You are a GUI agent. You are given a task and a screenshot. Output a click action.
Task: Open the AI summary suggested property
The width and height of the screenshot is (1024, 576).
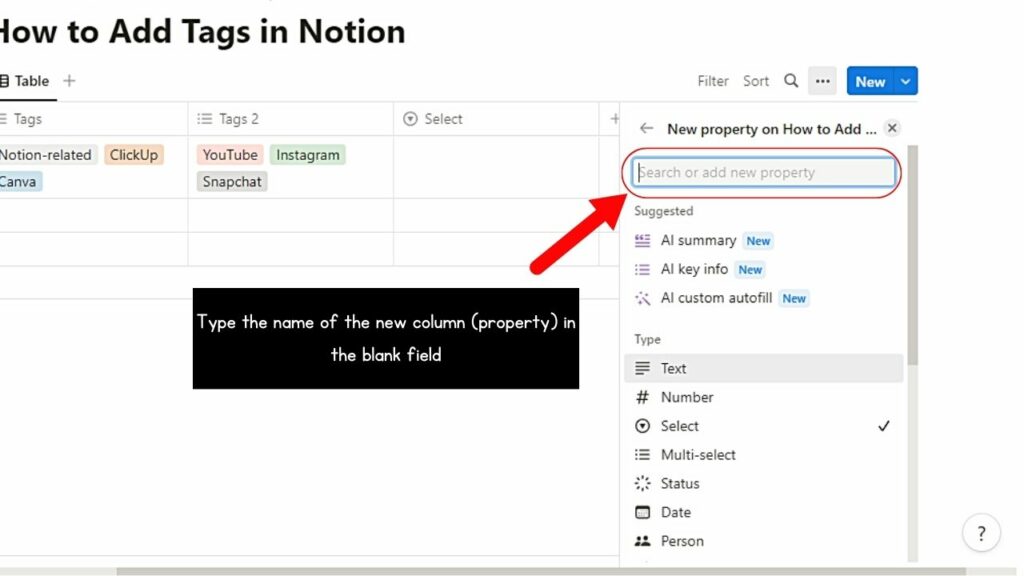pyautogui.click(x=699, y=240)
